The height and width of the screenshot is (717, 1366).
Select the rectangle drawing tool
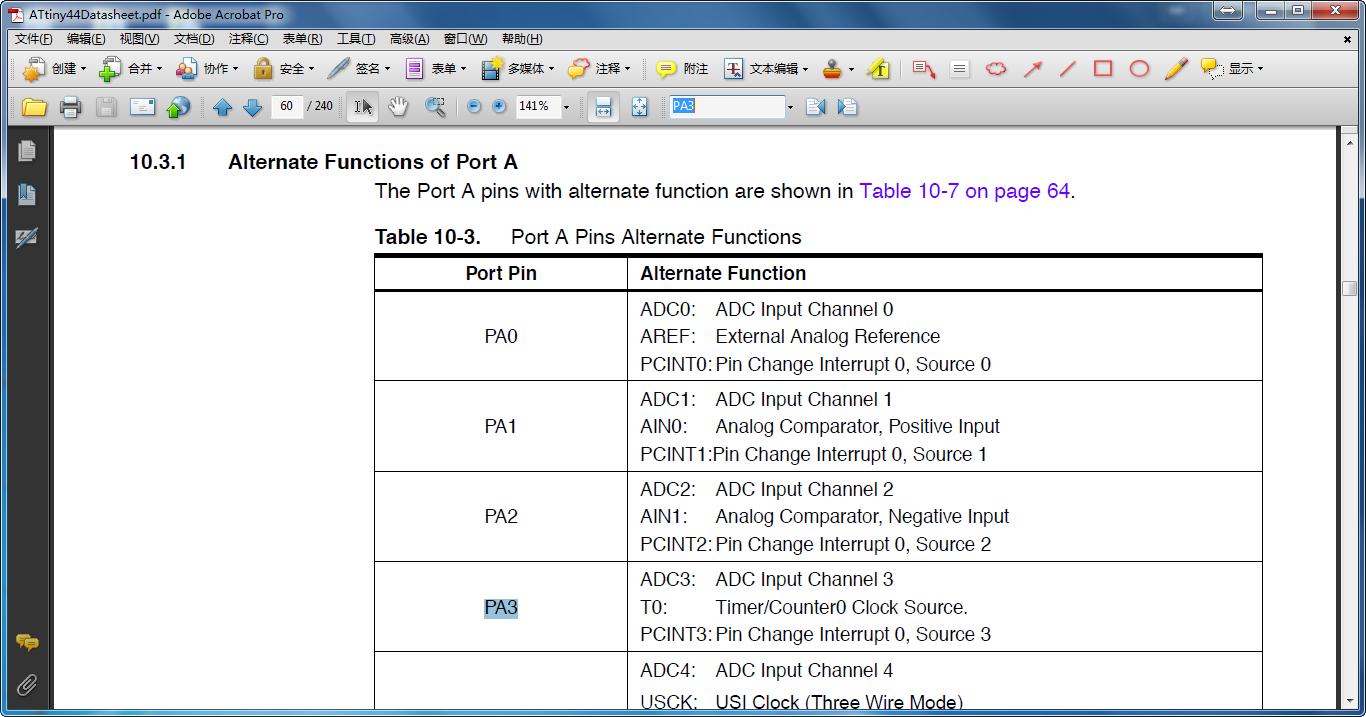pos(1103,69)
